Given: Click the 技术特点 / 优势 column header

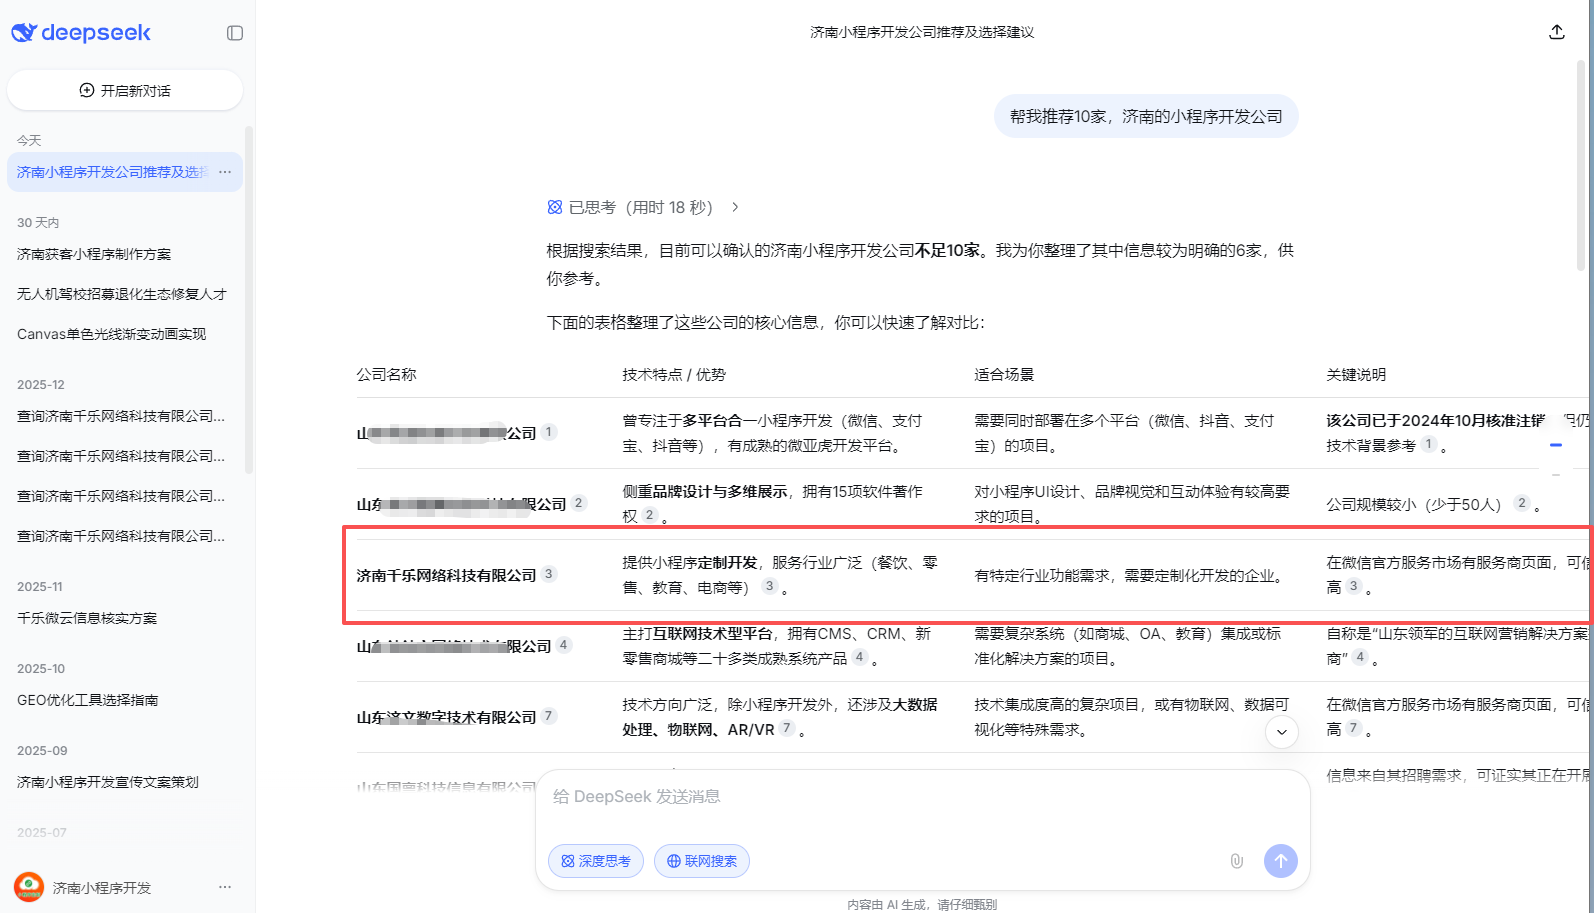Looking at the screenshot, I should coord(674,374).
